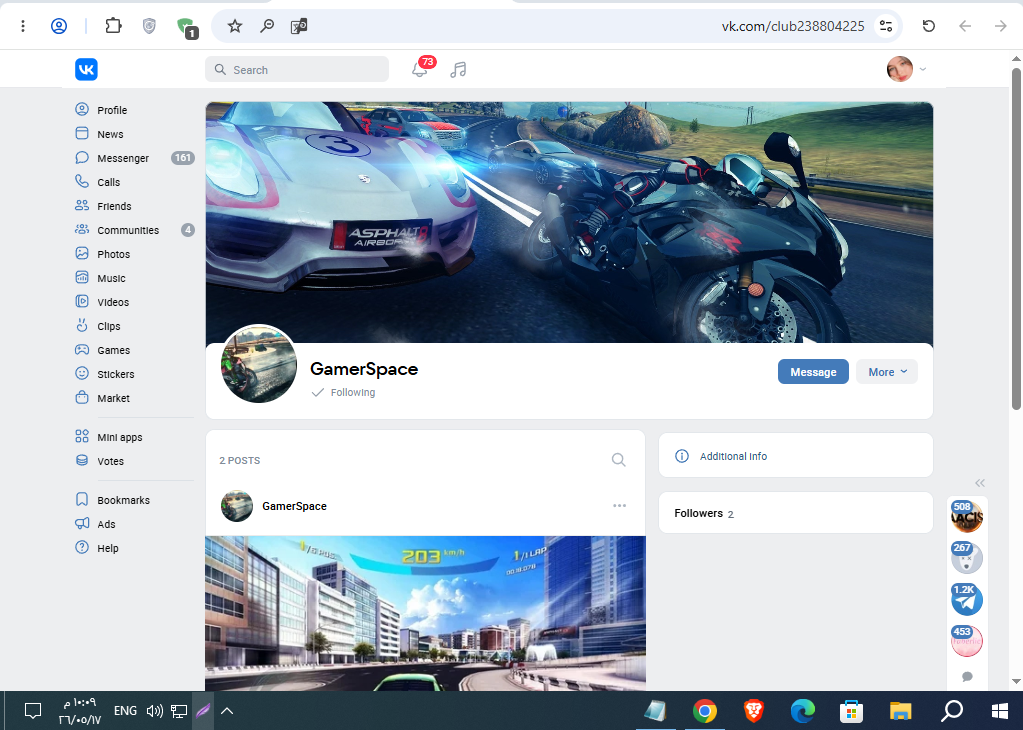Click the Calls phone icon
The height and width of the screenshot is (730, 1023).
coord(82,181)
